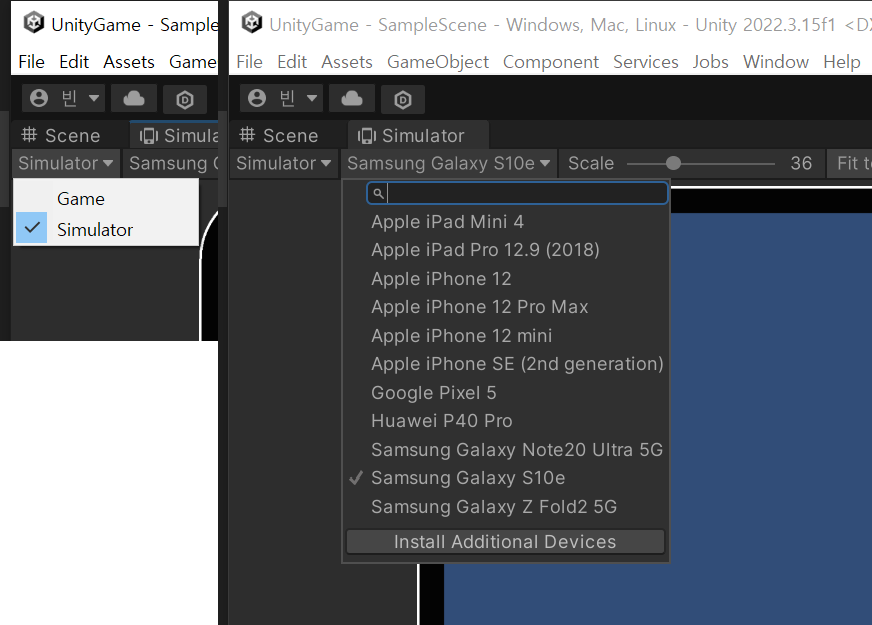This screenshot has height=625, width=872.
Task: Open the File menu in the right window
Action: pos(249,62)
